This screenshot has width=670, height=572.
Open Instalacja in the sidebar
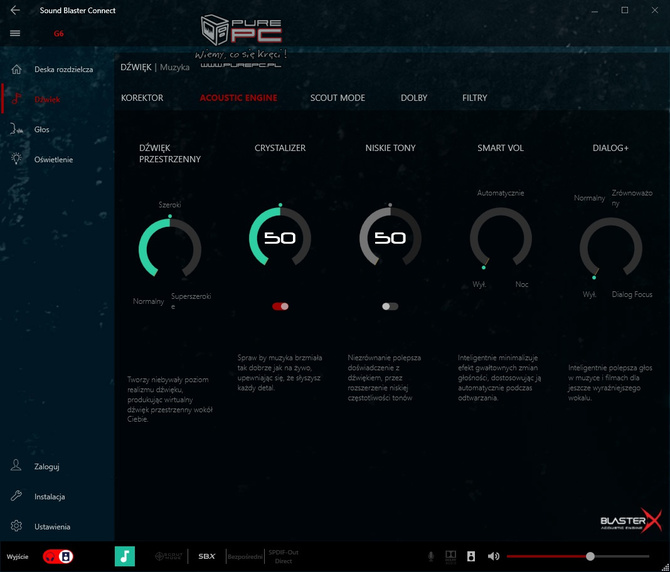50,496
